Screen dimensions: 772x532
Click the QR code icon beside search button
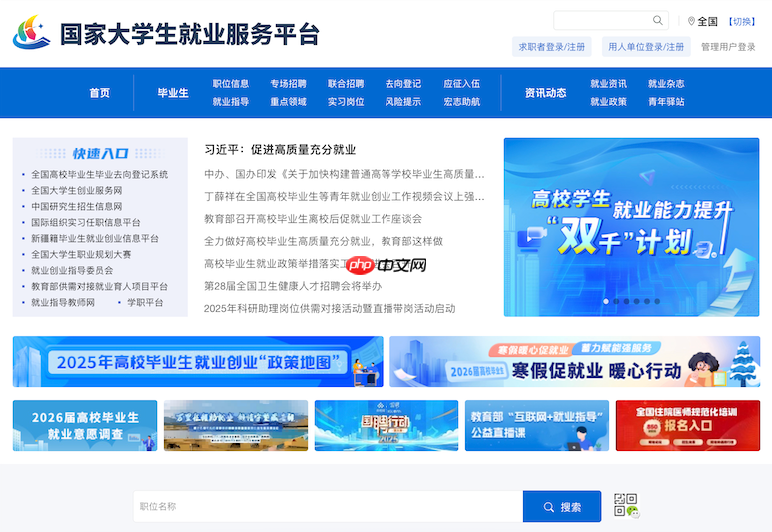[626, 505]
